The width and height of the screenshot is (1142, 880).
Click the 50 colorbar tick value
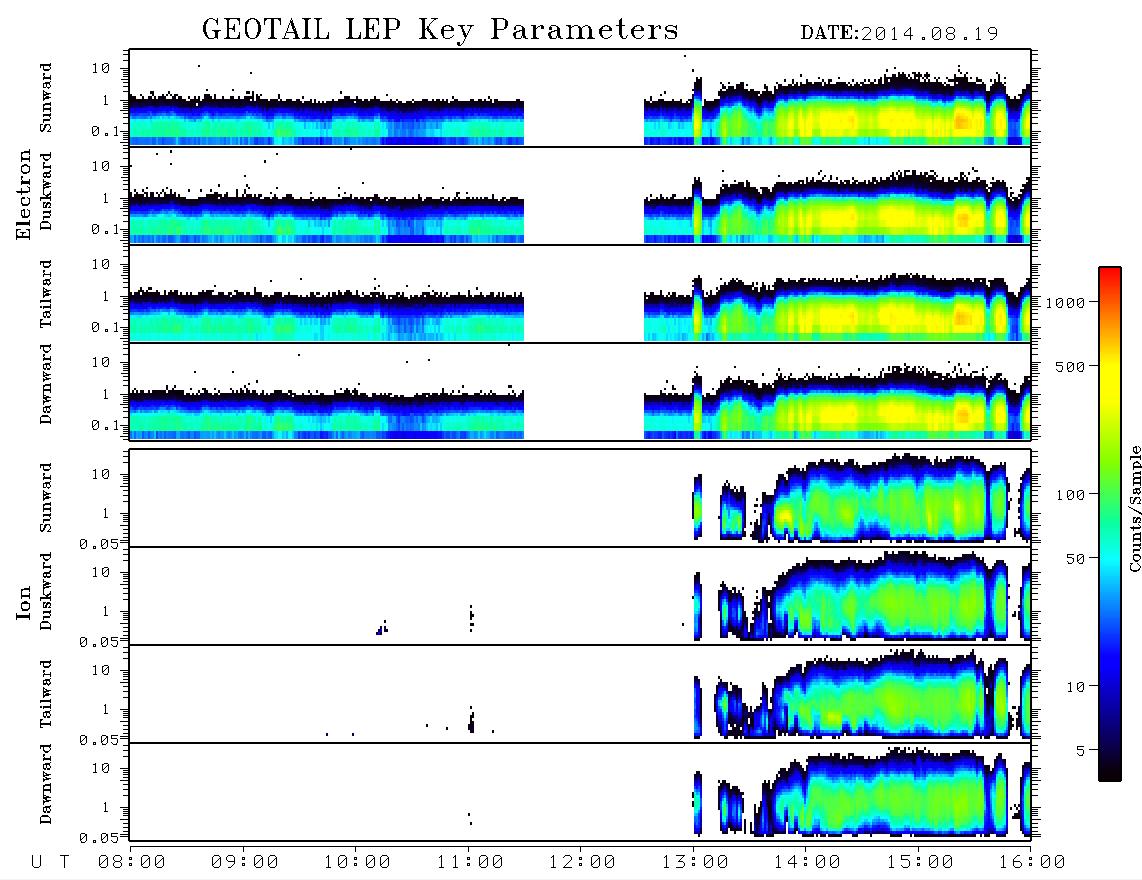(1075, 559)
